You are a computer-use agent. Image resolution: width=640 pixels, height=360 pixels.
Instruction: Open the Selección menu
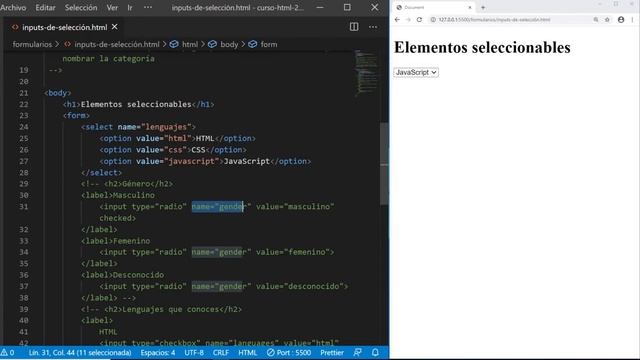tap(81, 7)
